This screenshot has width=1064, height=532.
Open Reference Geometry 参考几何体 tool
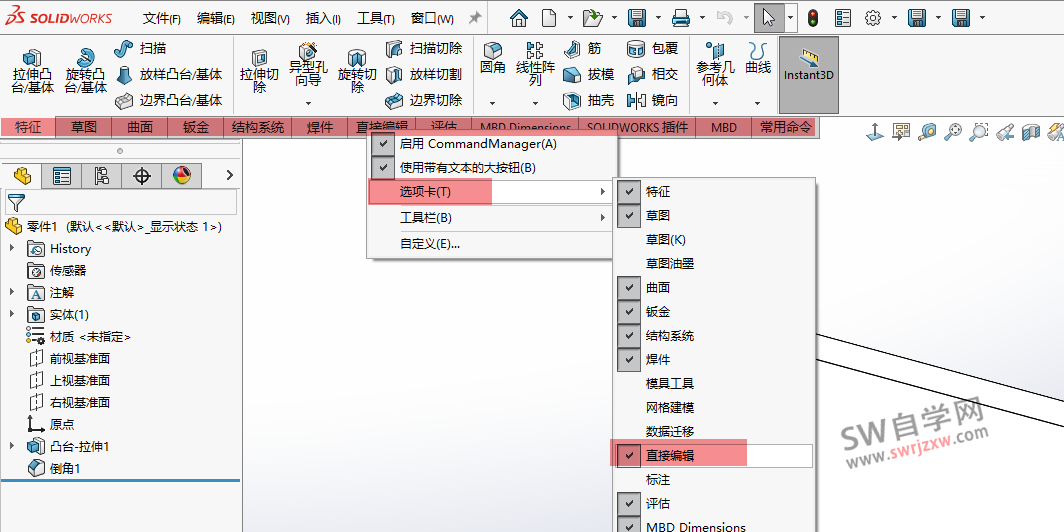(x=715, y=64)
